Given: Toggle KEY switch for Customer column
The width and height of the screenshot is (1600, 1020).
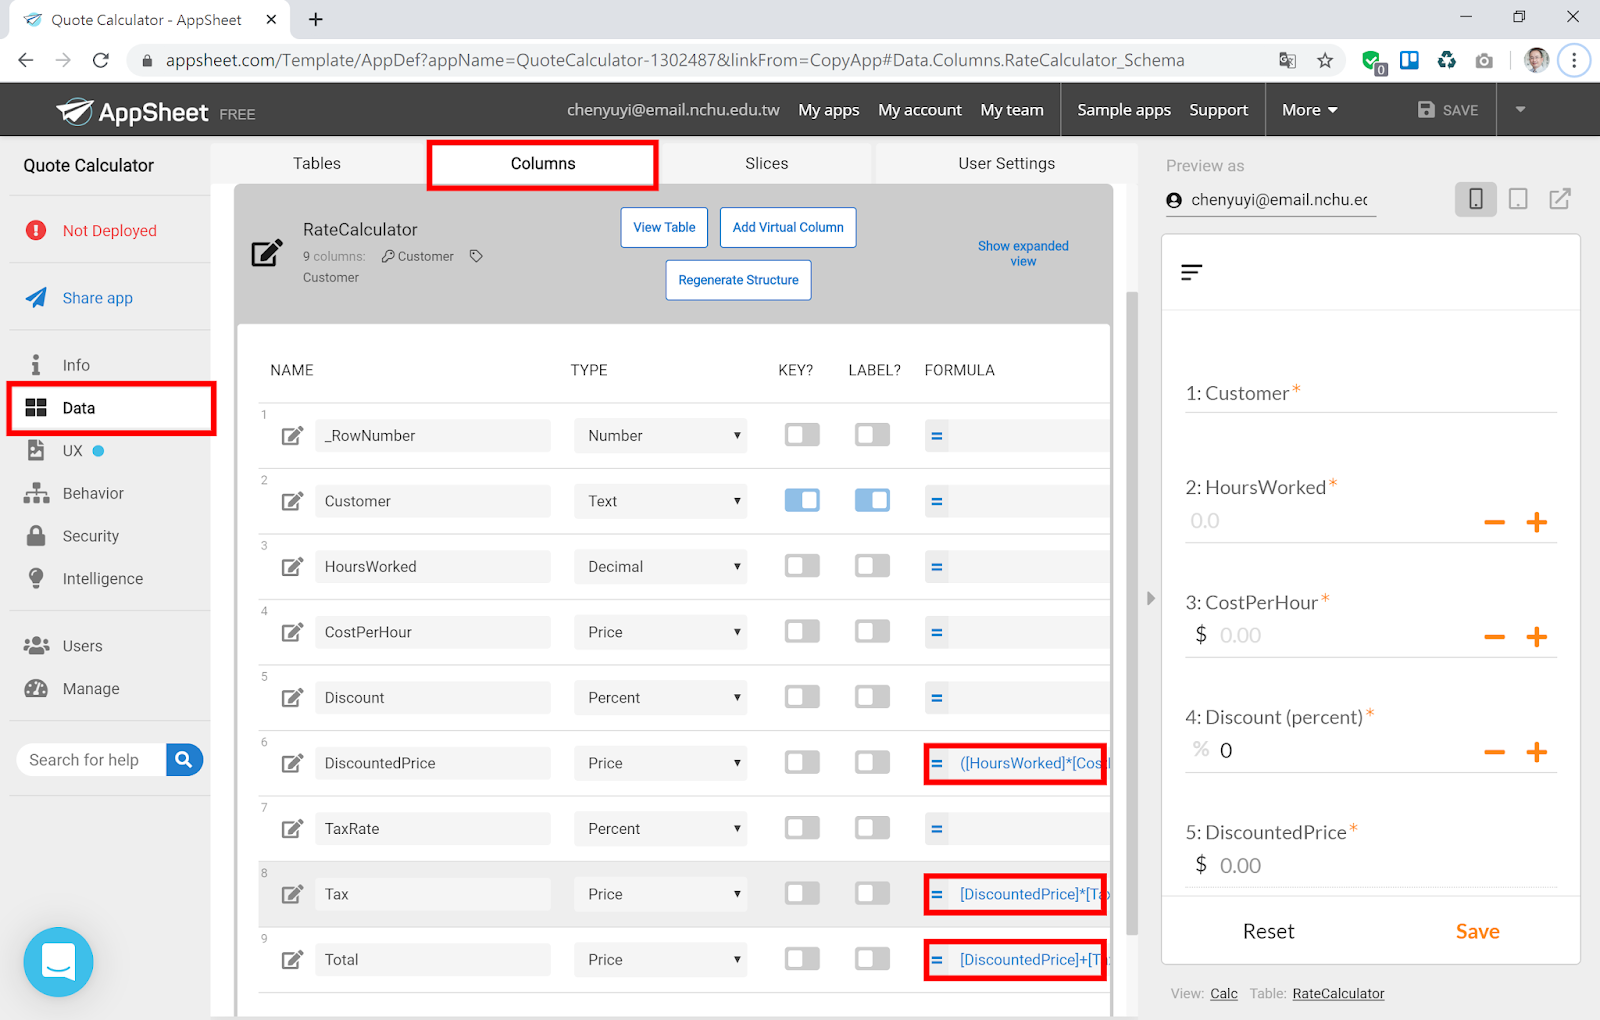Looking at the screenshot, I should point(802,500).
